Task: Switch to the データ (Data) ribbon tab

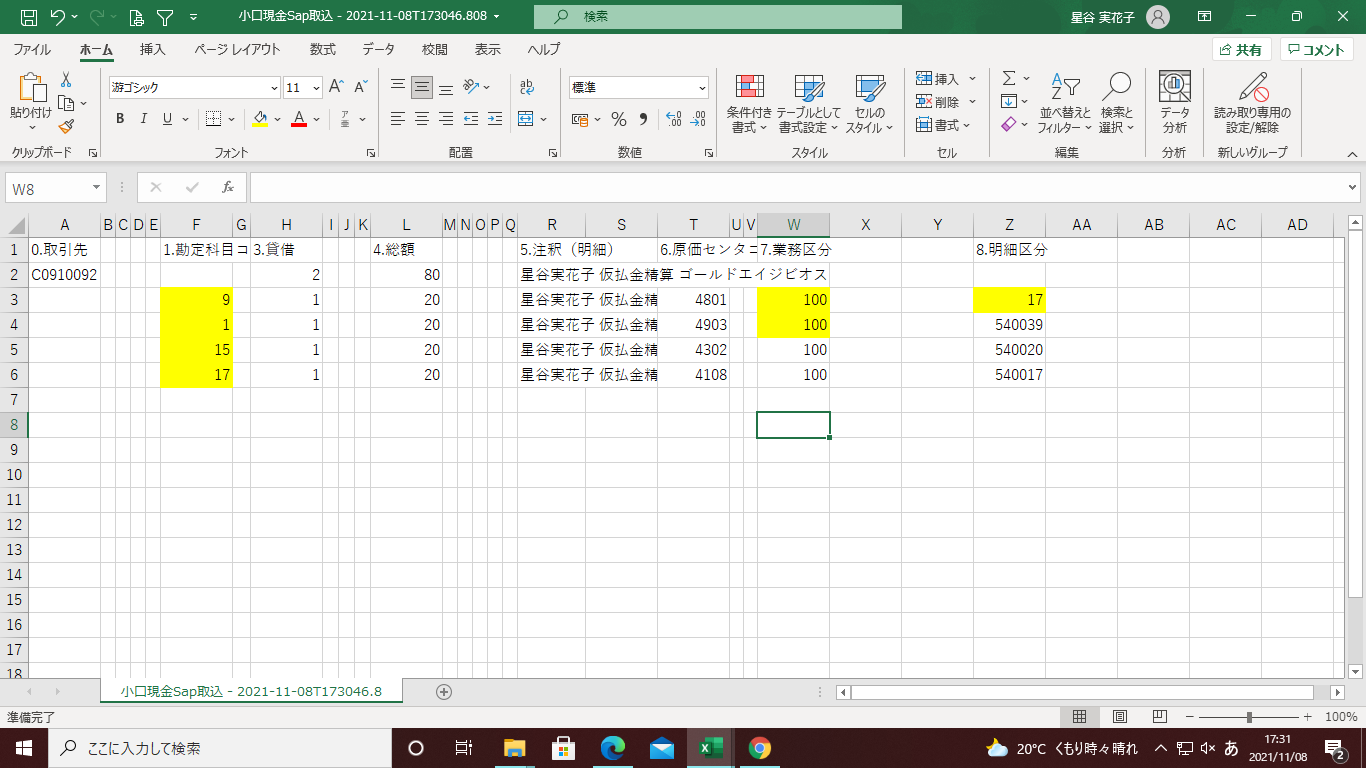Action: pyautogui.click(x=378, y=49)
